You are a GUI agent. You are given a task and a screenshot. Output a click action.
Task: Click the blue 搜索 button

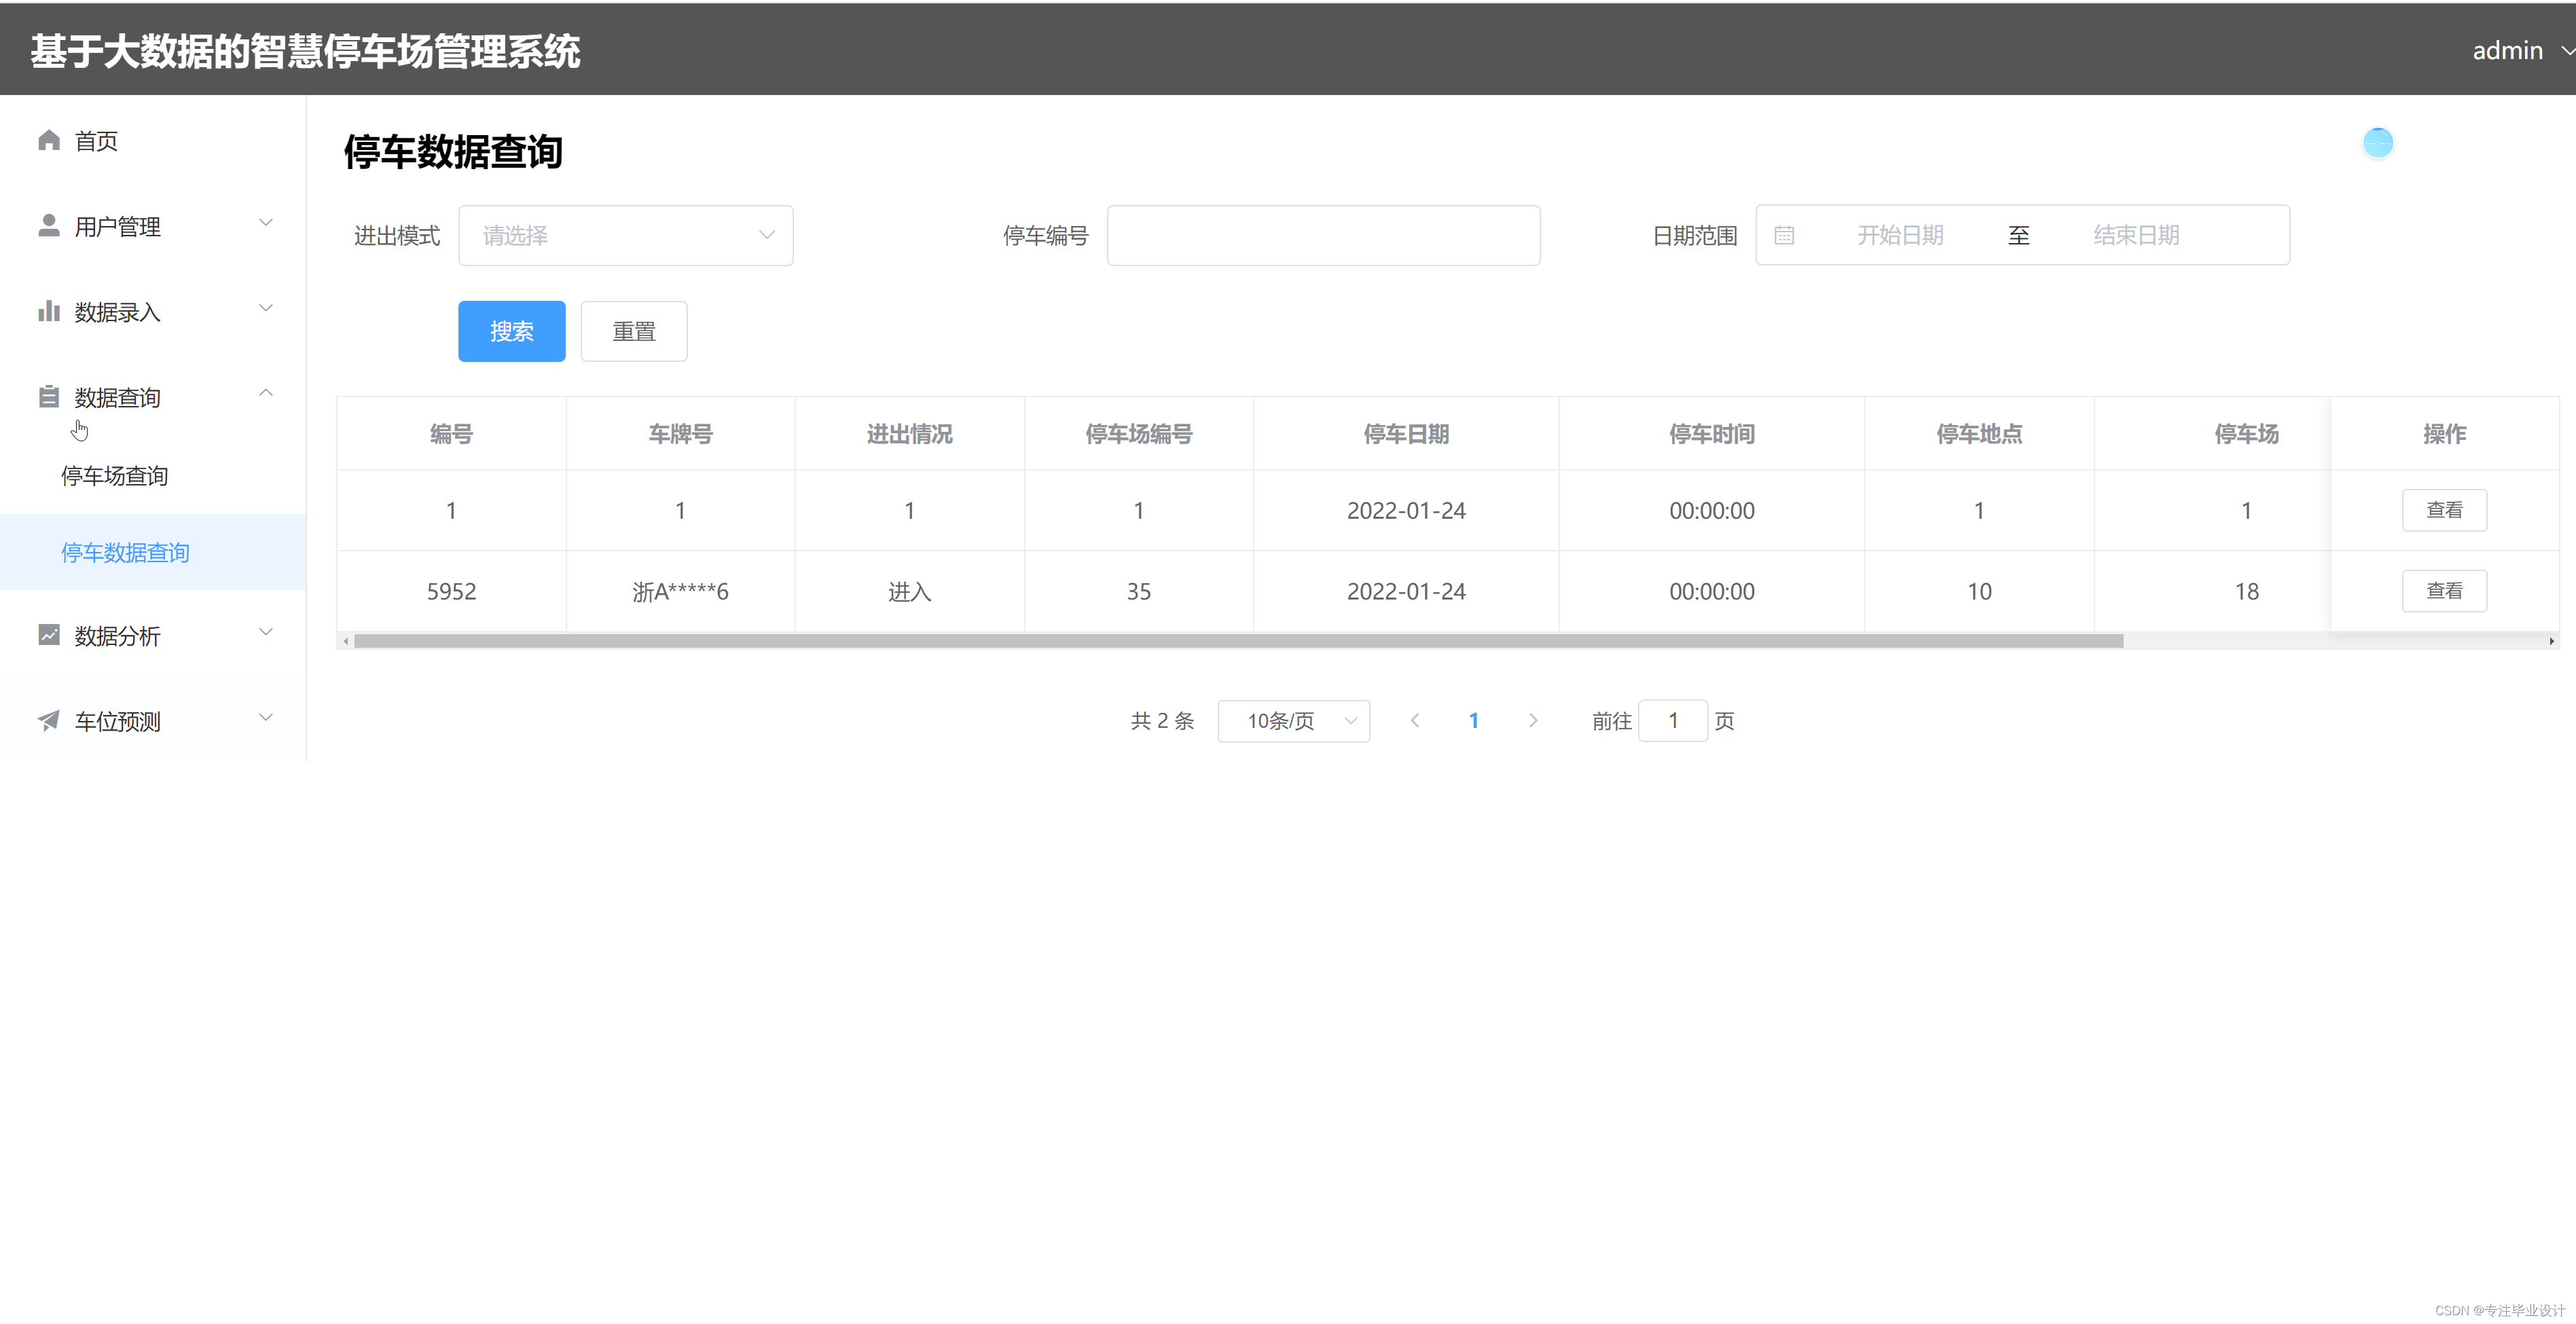(x=511, y=331)
